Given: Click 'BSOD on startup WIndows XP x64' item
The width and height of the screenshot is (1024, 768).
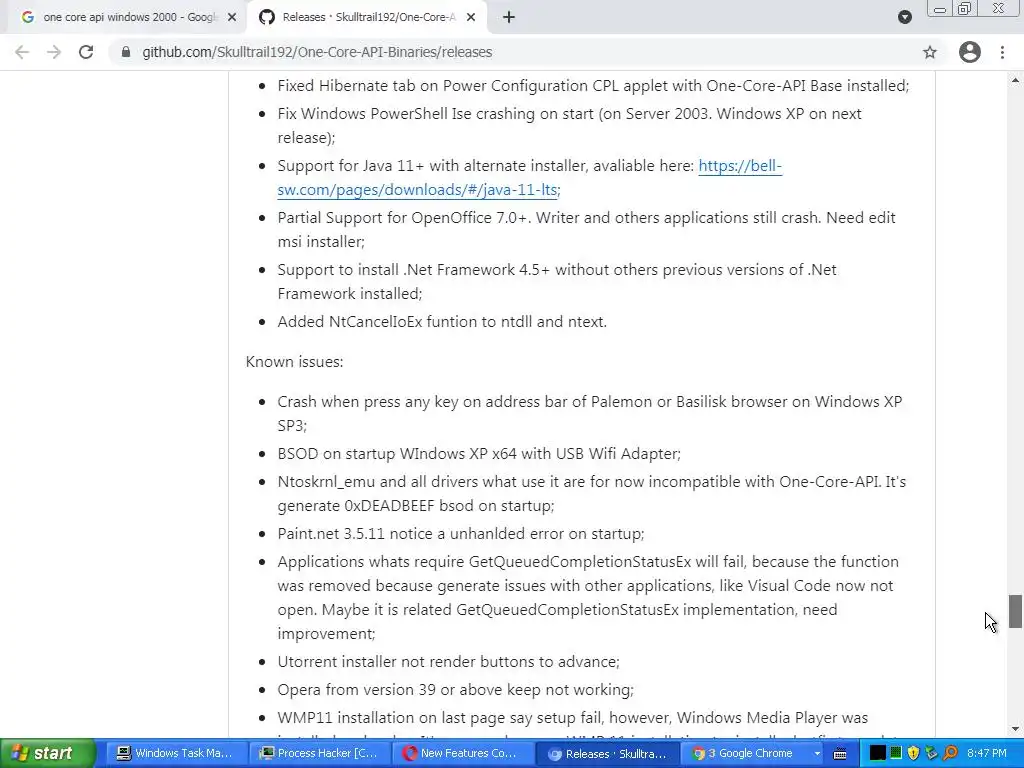Looking at the screenshot, I should pos(479,454).
